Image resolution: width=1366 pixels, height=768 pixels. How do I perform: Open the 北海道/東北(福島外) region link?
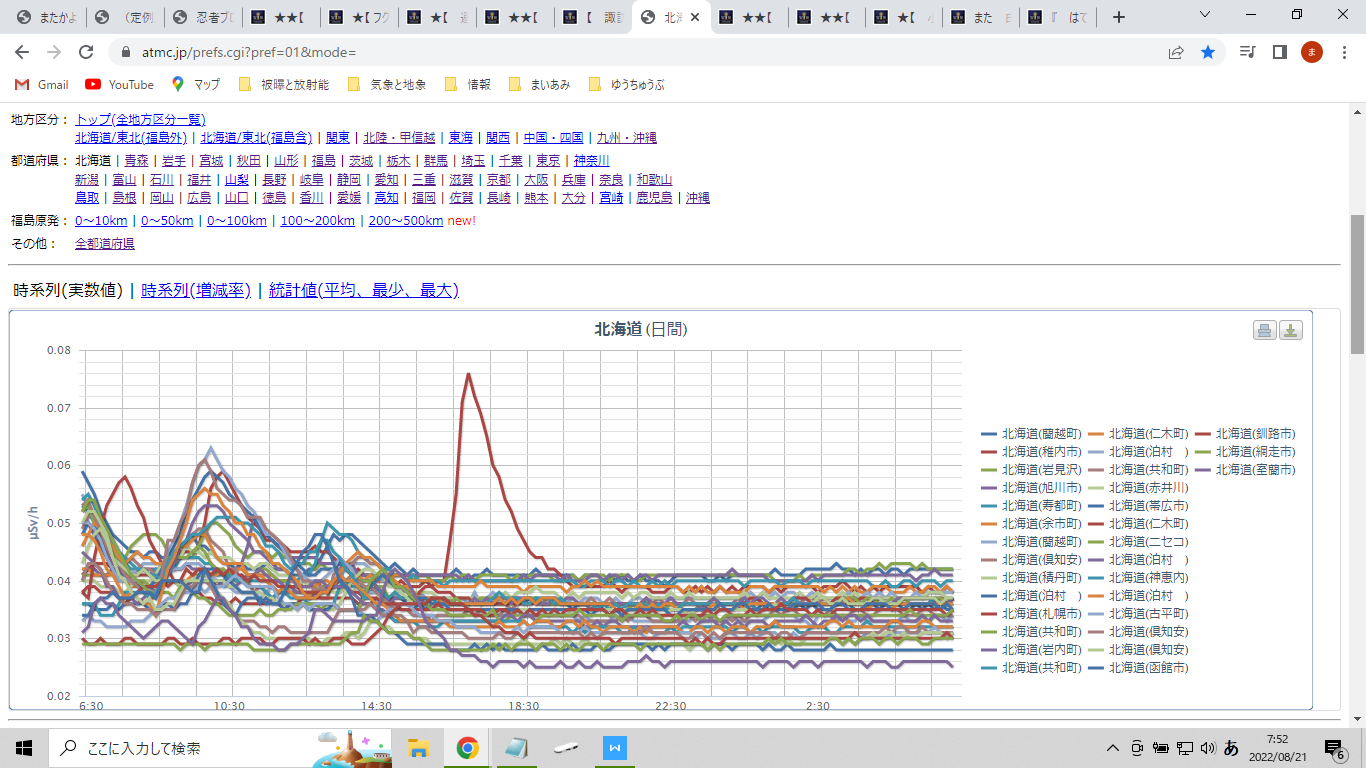pos(131,138)
